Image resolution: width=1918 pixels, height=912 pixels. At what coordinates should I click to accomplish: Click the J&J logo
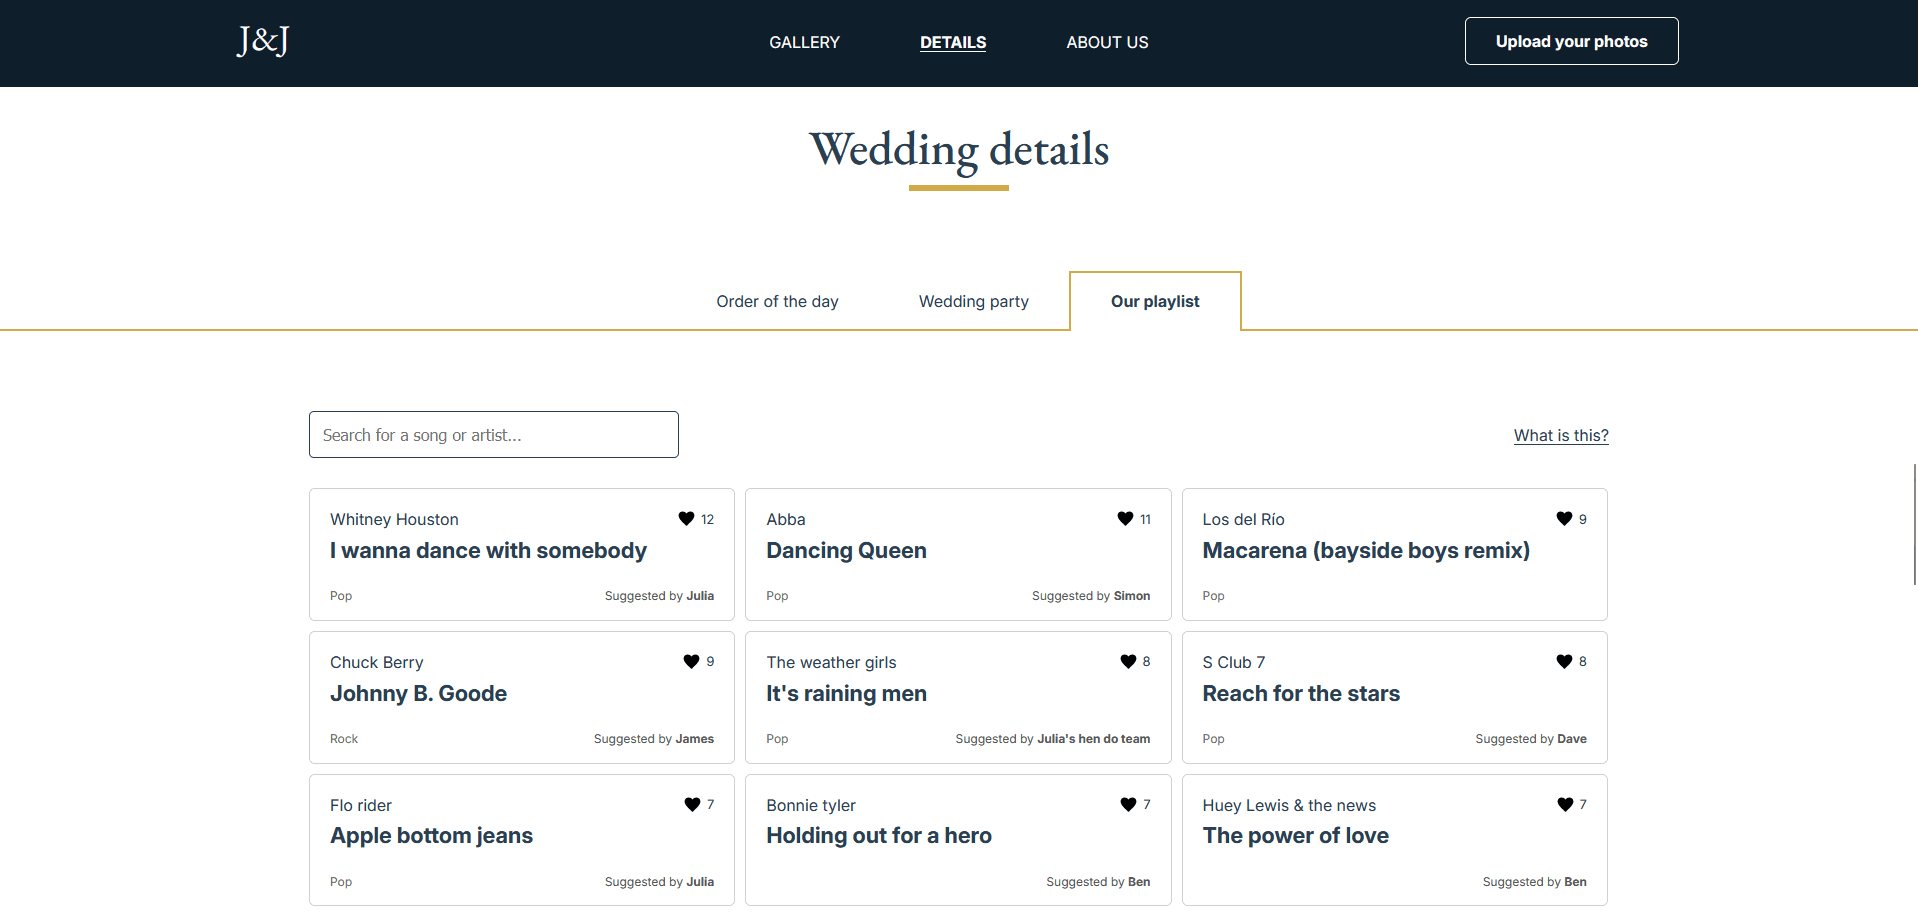(261, 42)
